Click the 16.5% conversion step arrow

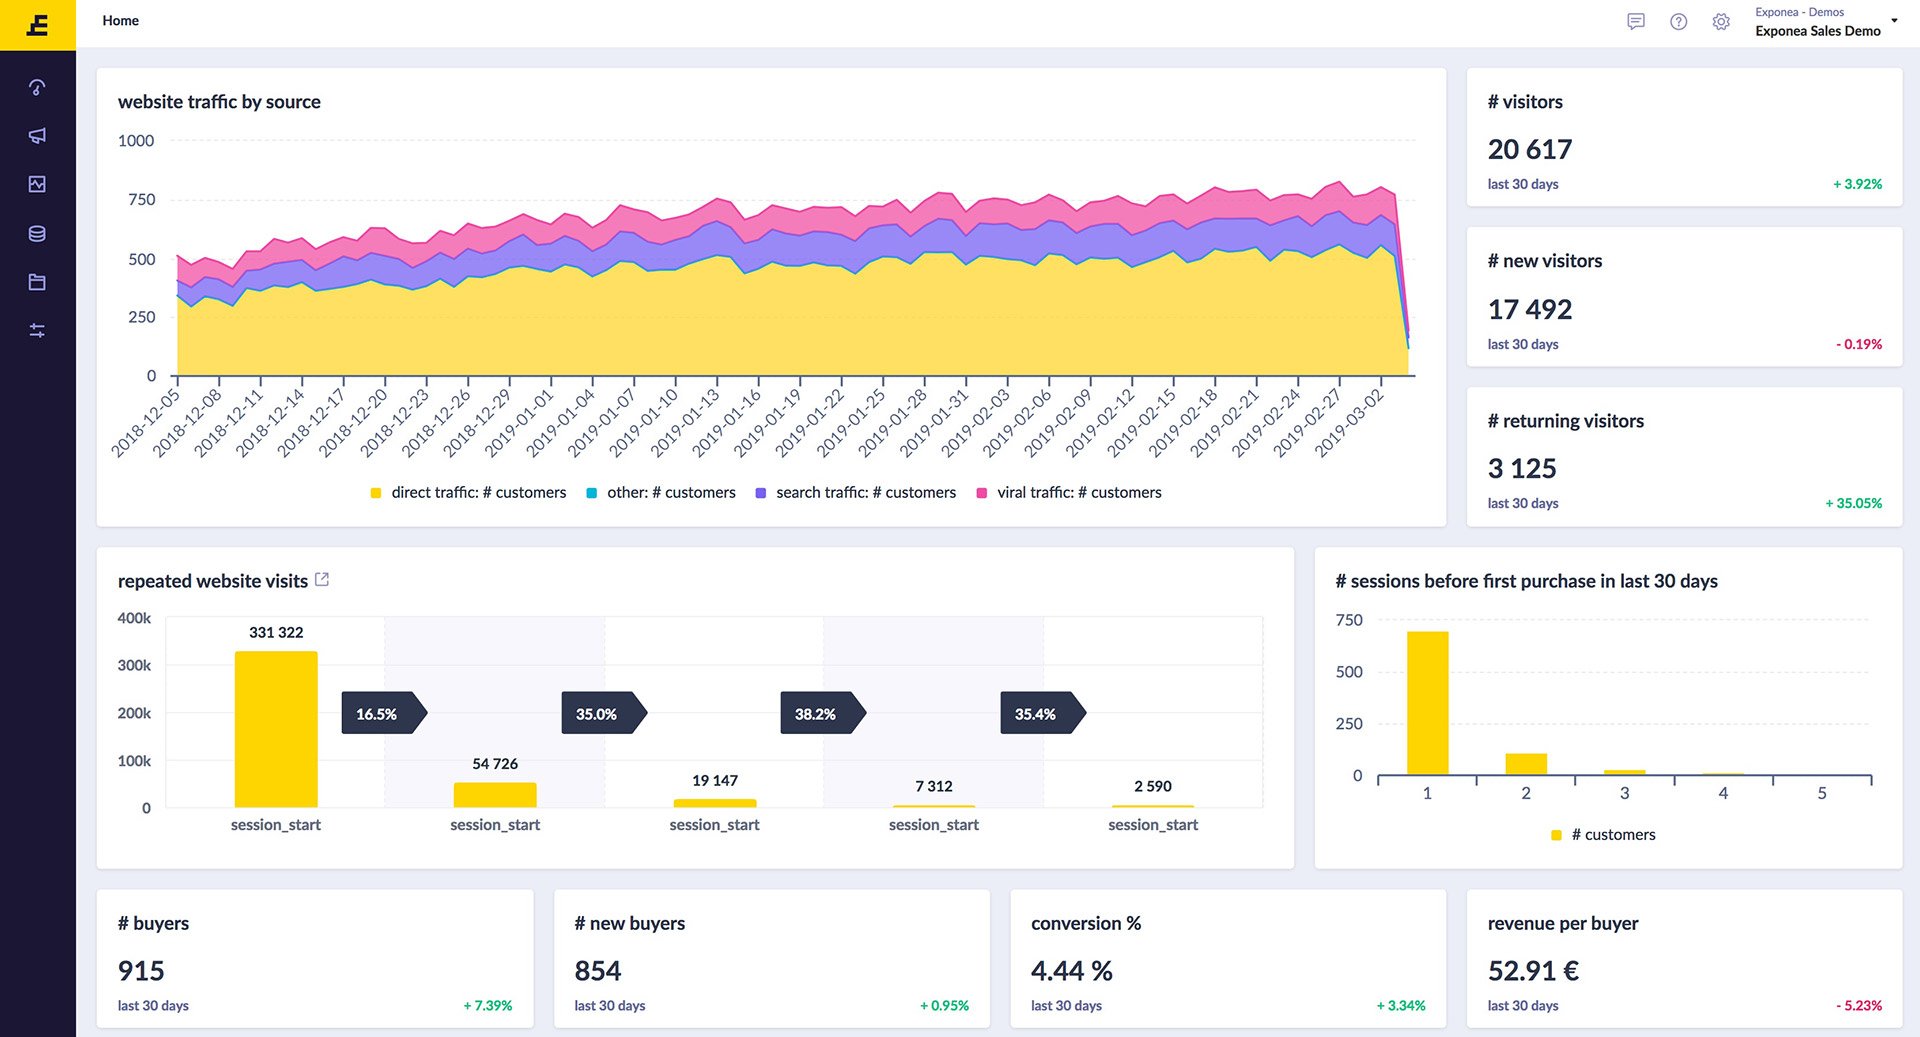[383, 713]
